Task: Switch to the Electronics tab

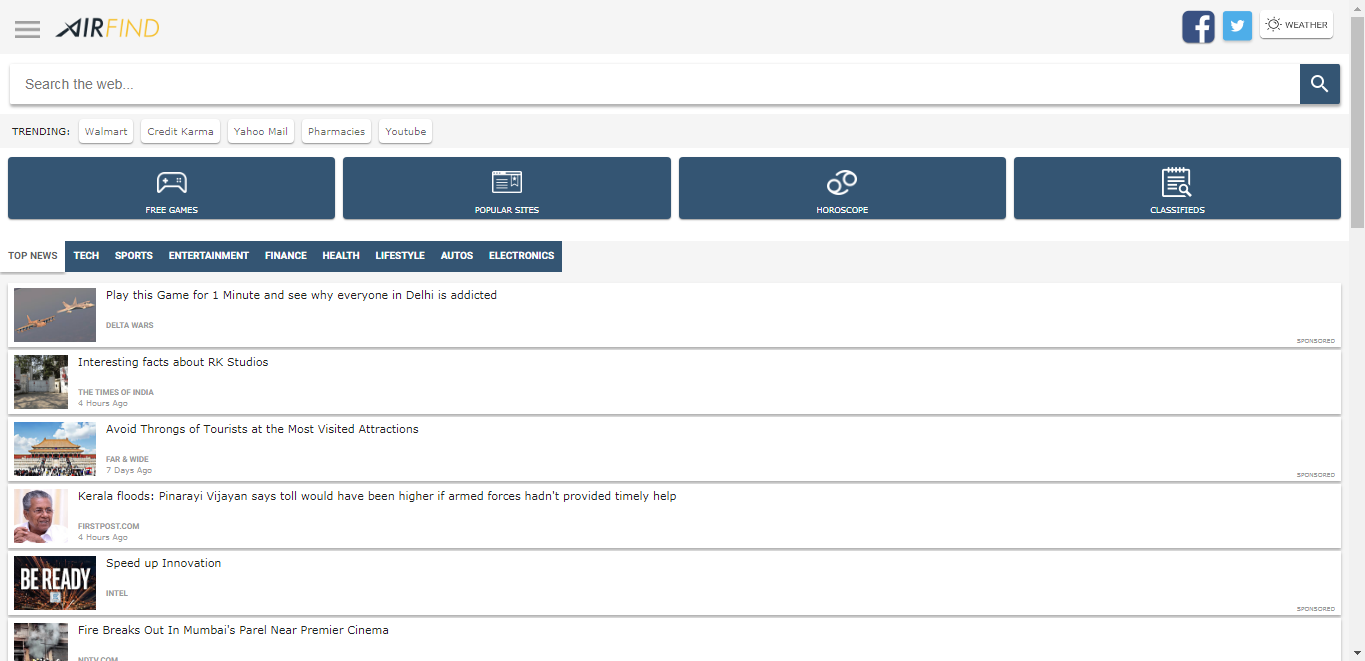Action: 520,256
